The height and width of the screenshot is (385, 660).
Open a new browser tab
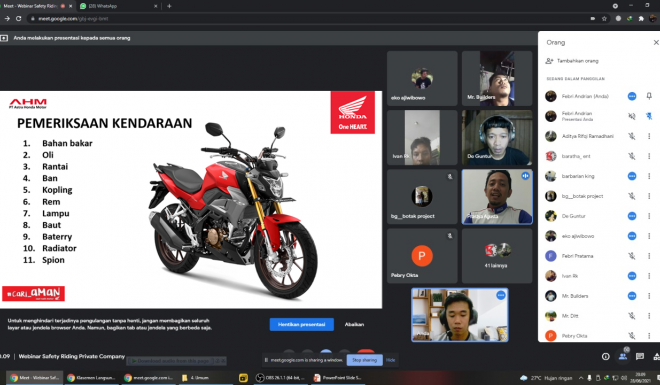point(169,6)
